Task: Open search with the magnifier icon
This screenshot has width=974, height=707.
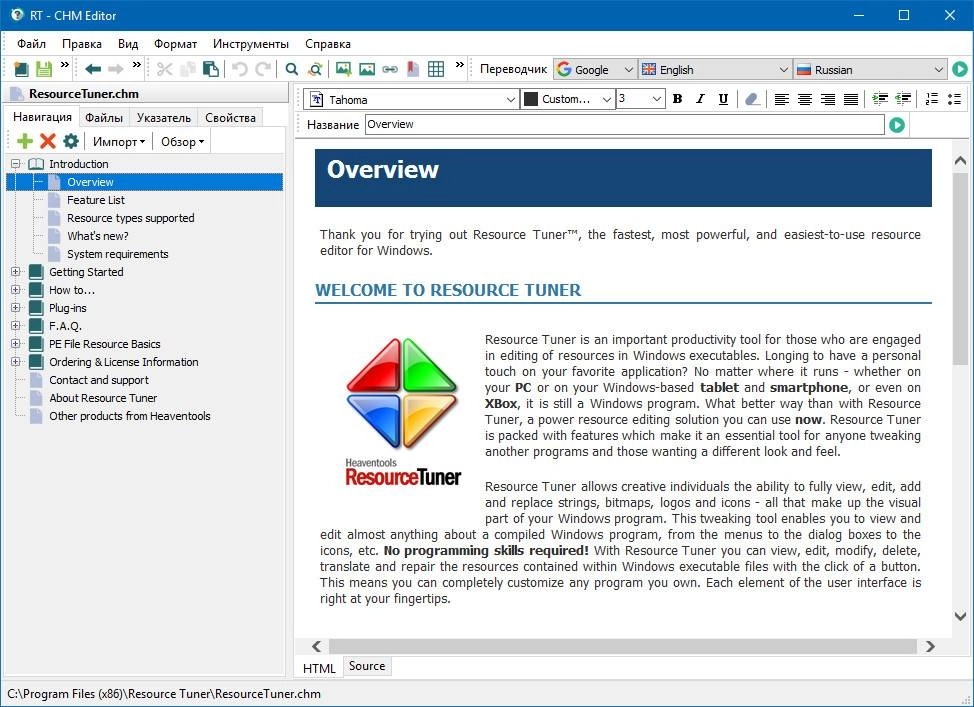Action: (291, 69)
